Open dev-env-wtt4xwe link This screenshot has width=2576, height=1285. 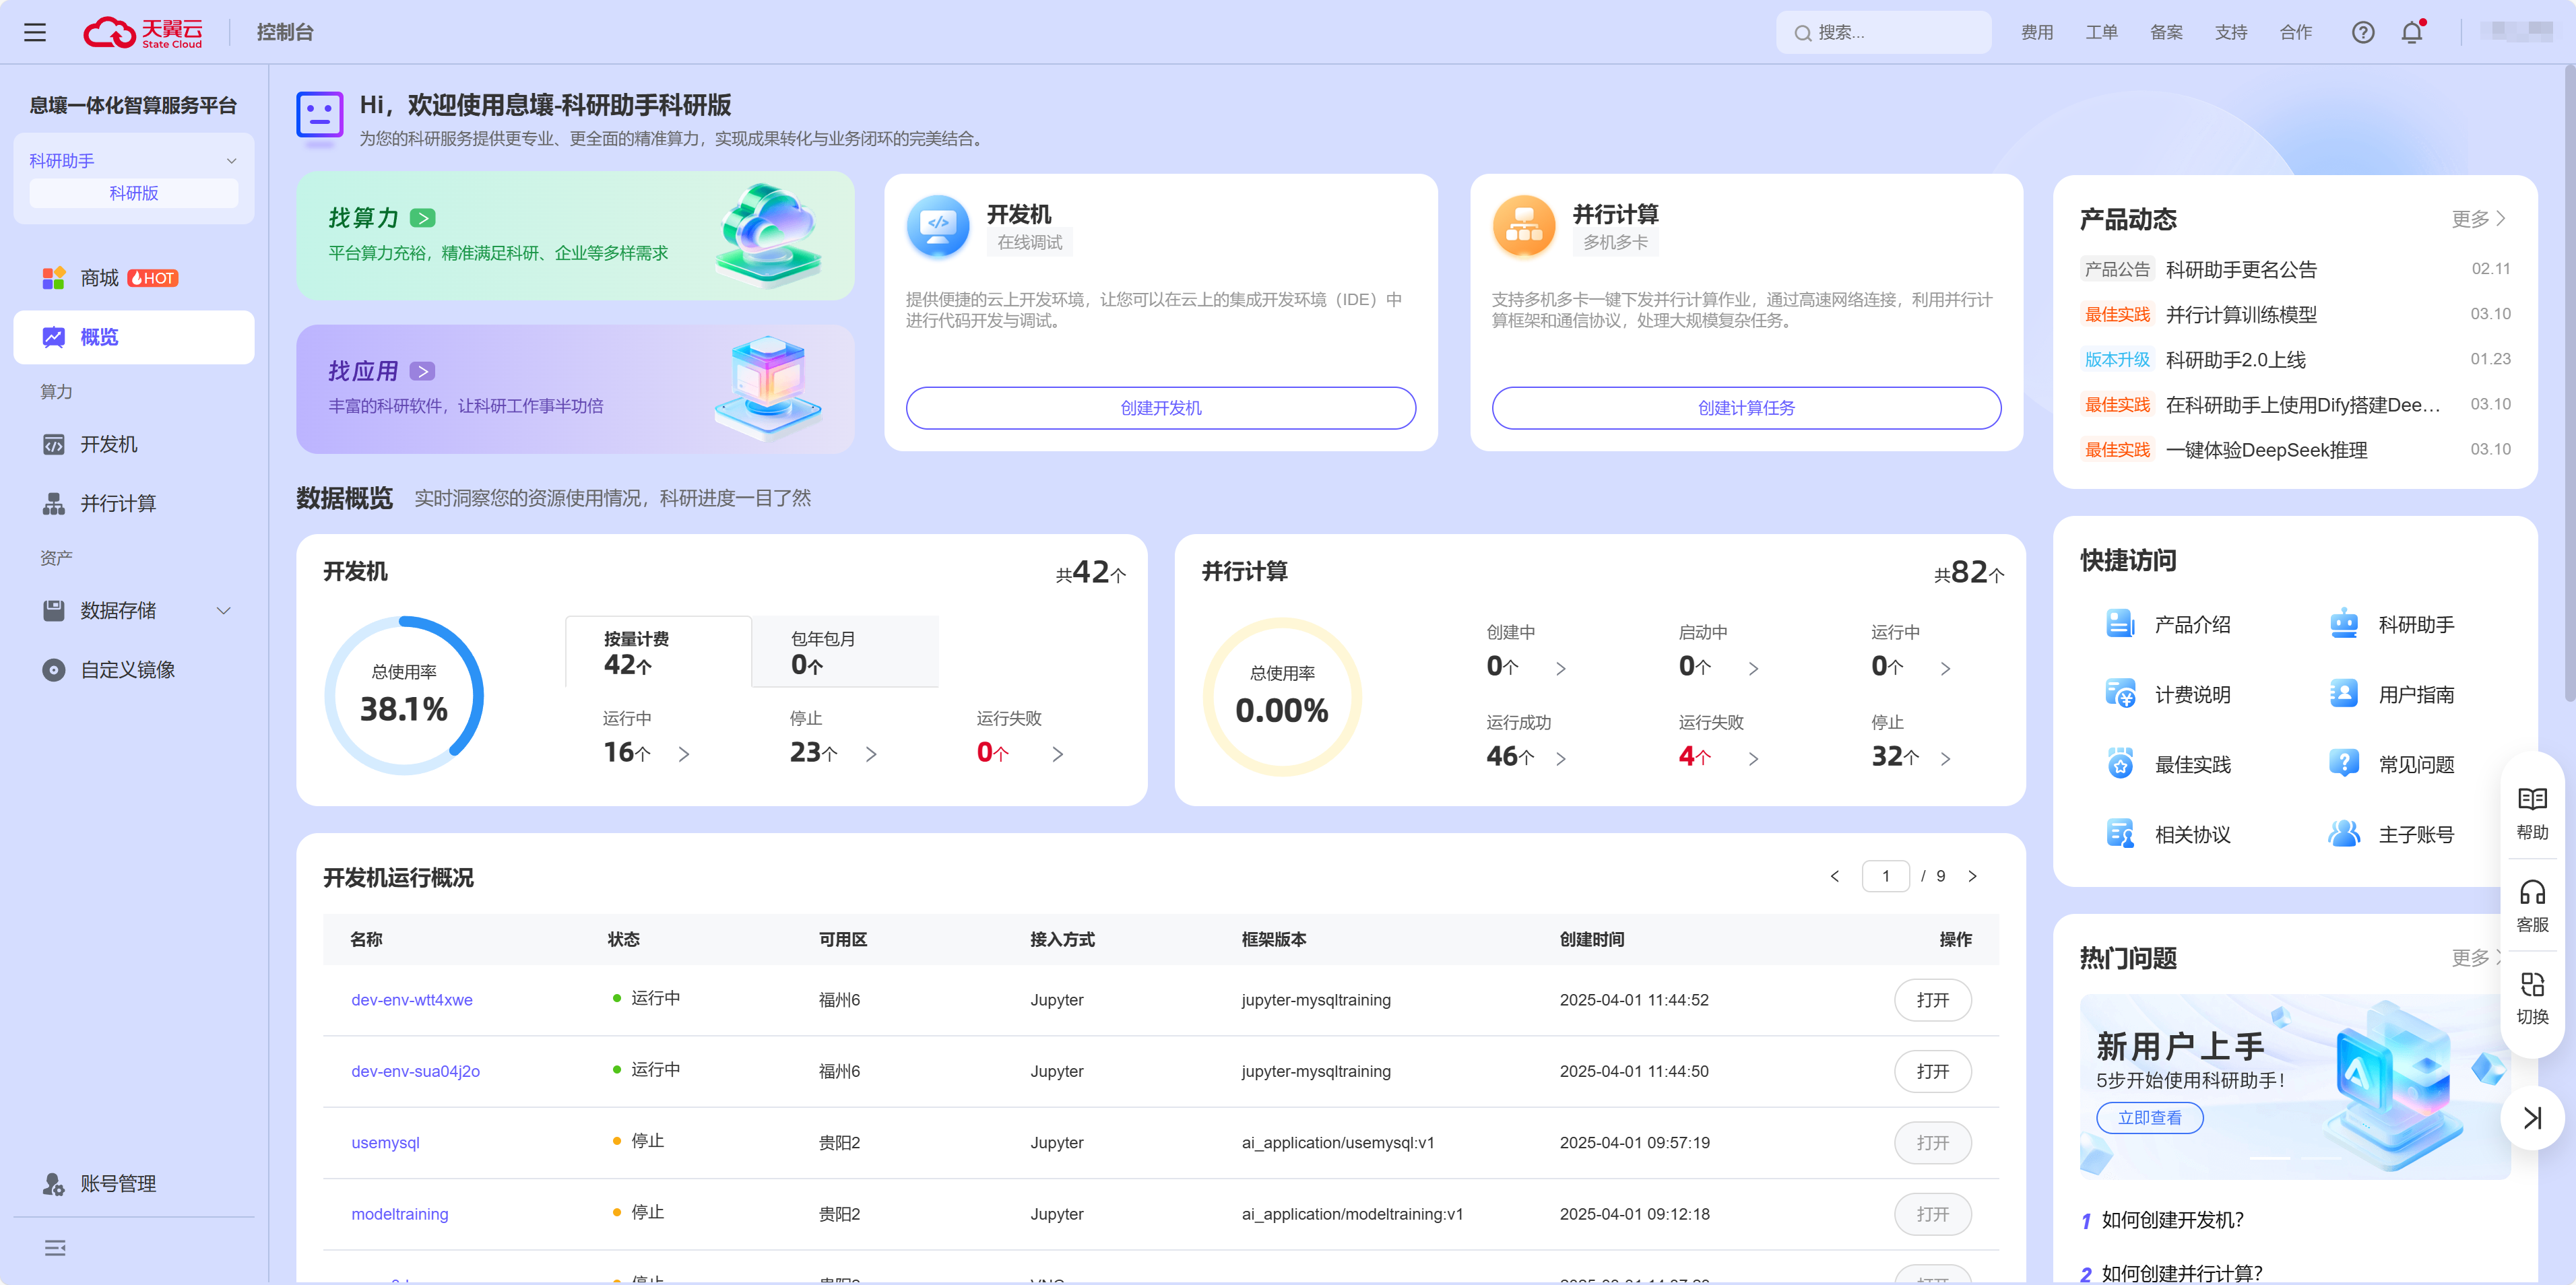click(412, 1000)
